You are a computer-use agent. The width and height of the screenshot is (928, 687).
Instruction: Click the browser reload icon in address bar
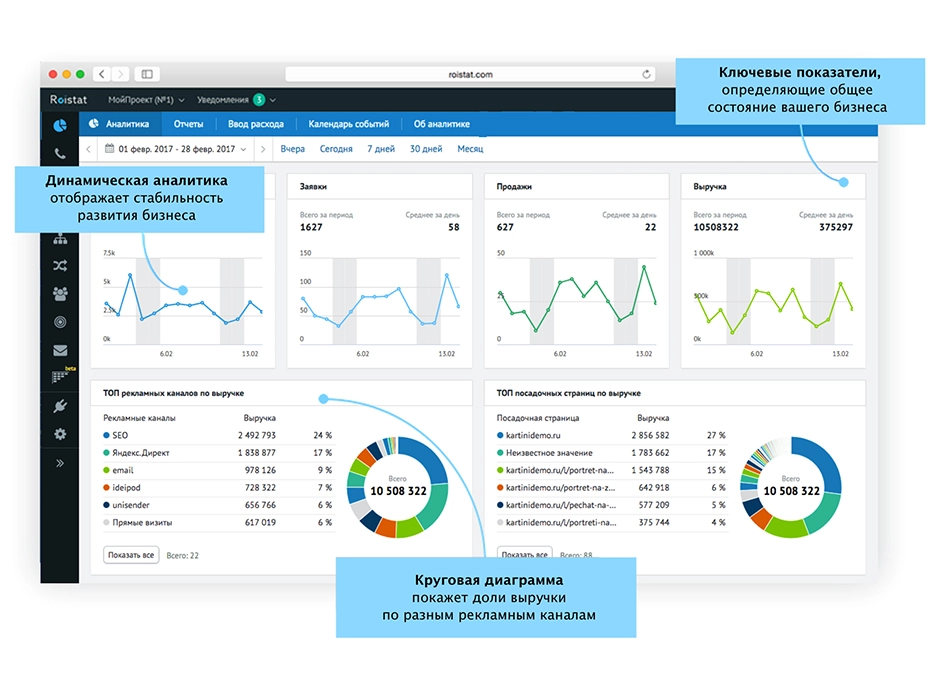click(x=646, y=74)
